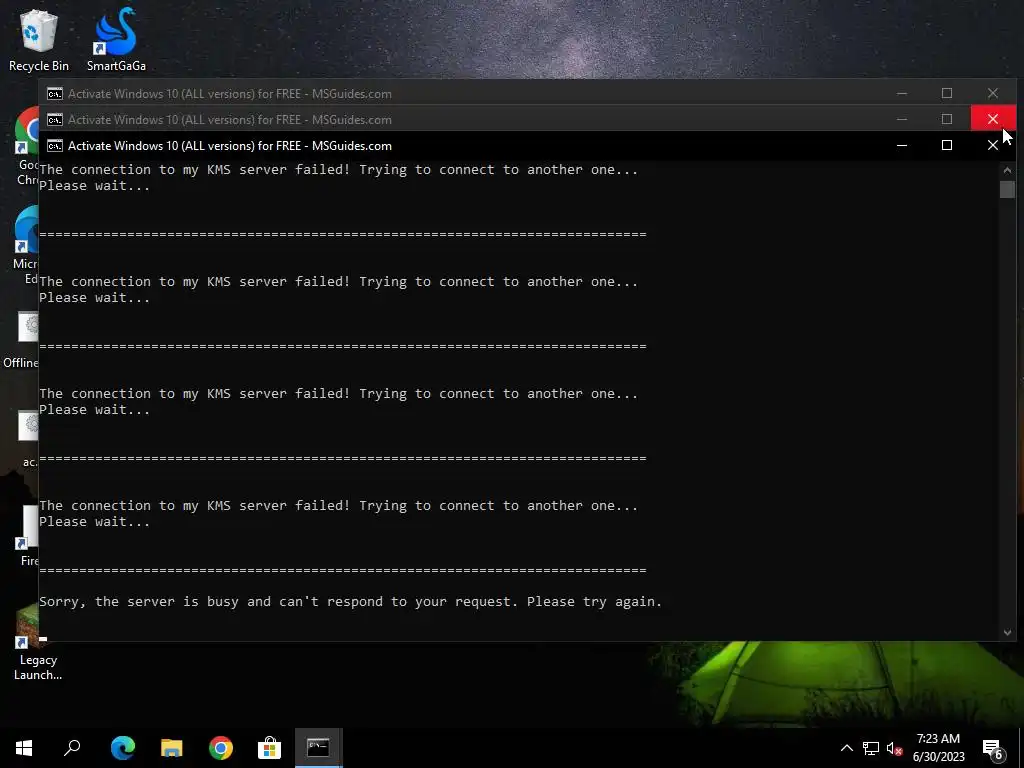The image size is (1024, 768).
Task: Click the rearmost console window's system icon
Action: [55, 93]
